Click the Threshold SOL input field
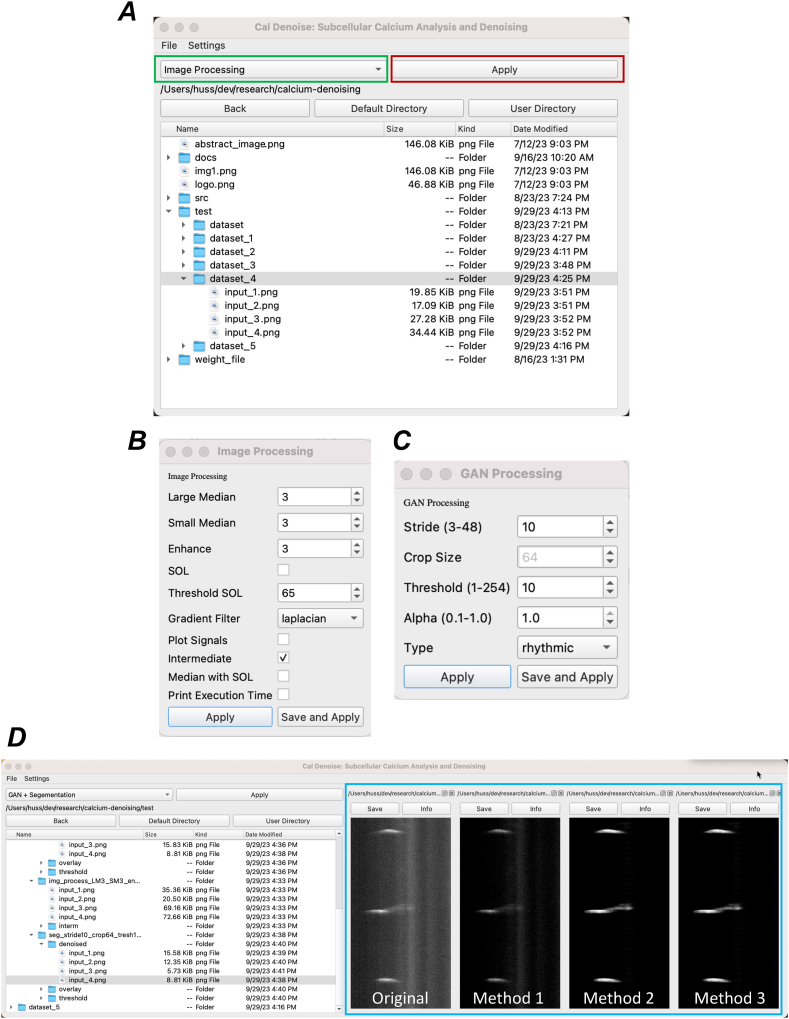 coord(311,593)
